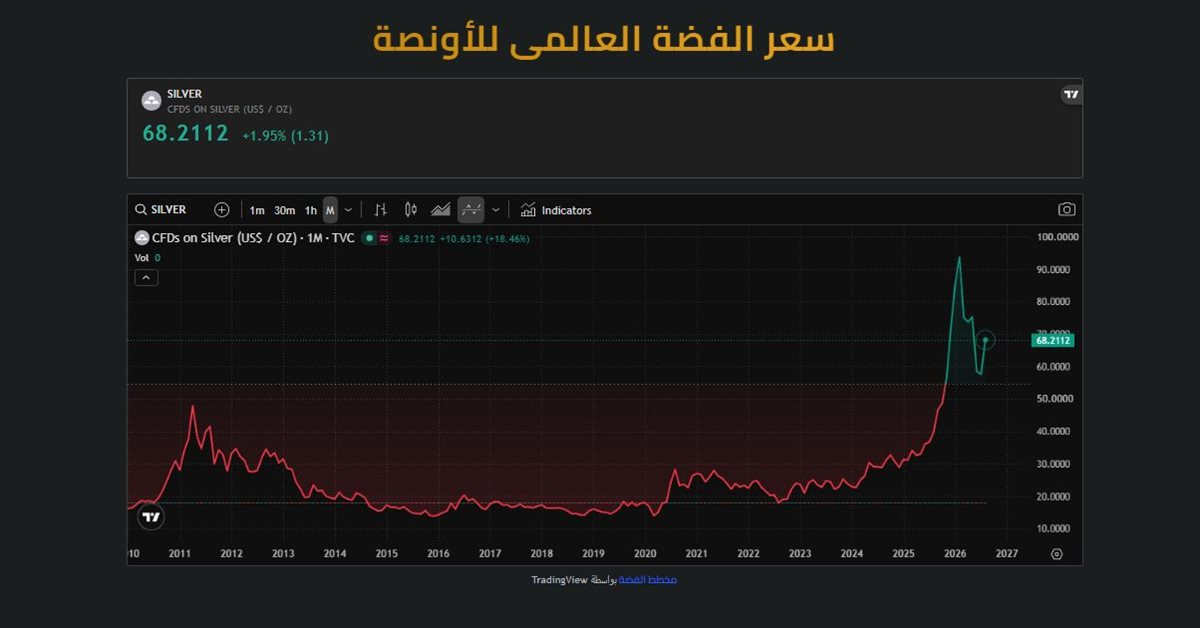Click the TradingView logo in the header card
Screen dimensions: 1200x628
point(1071,95)
